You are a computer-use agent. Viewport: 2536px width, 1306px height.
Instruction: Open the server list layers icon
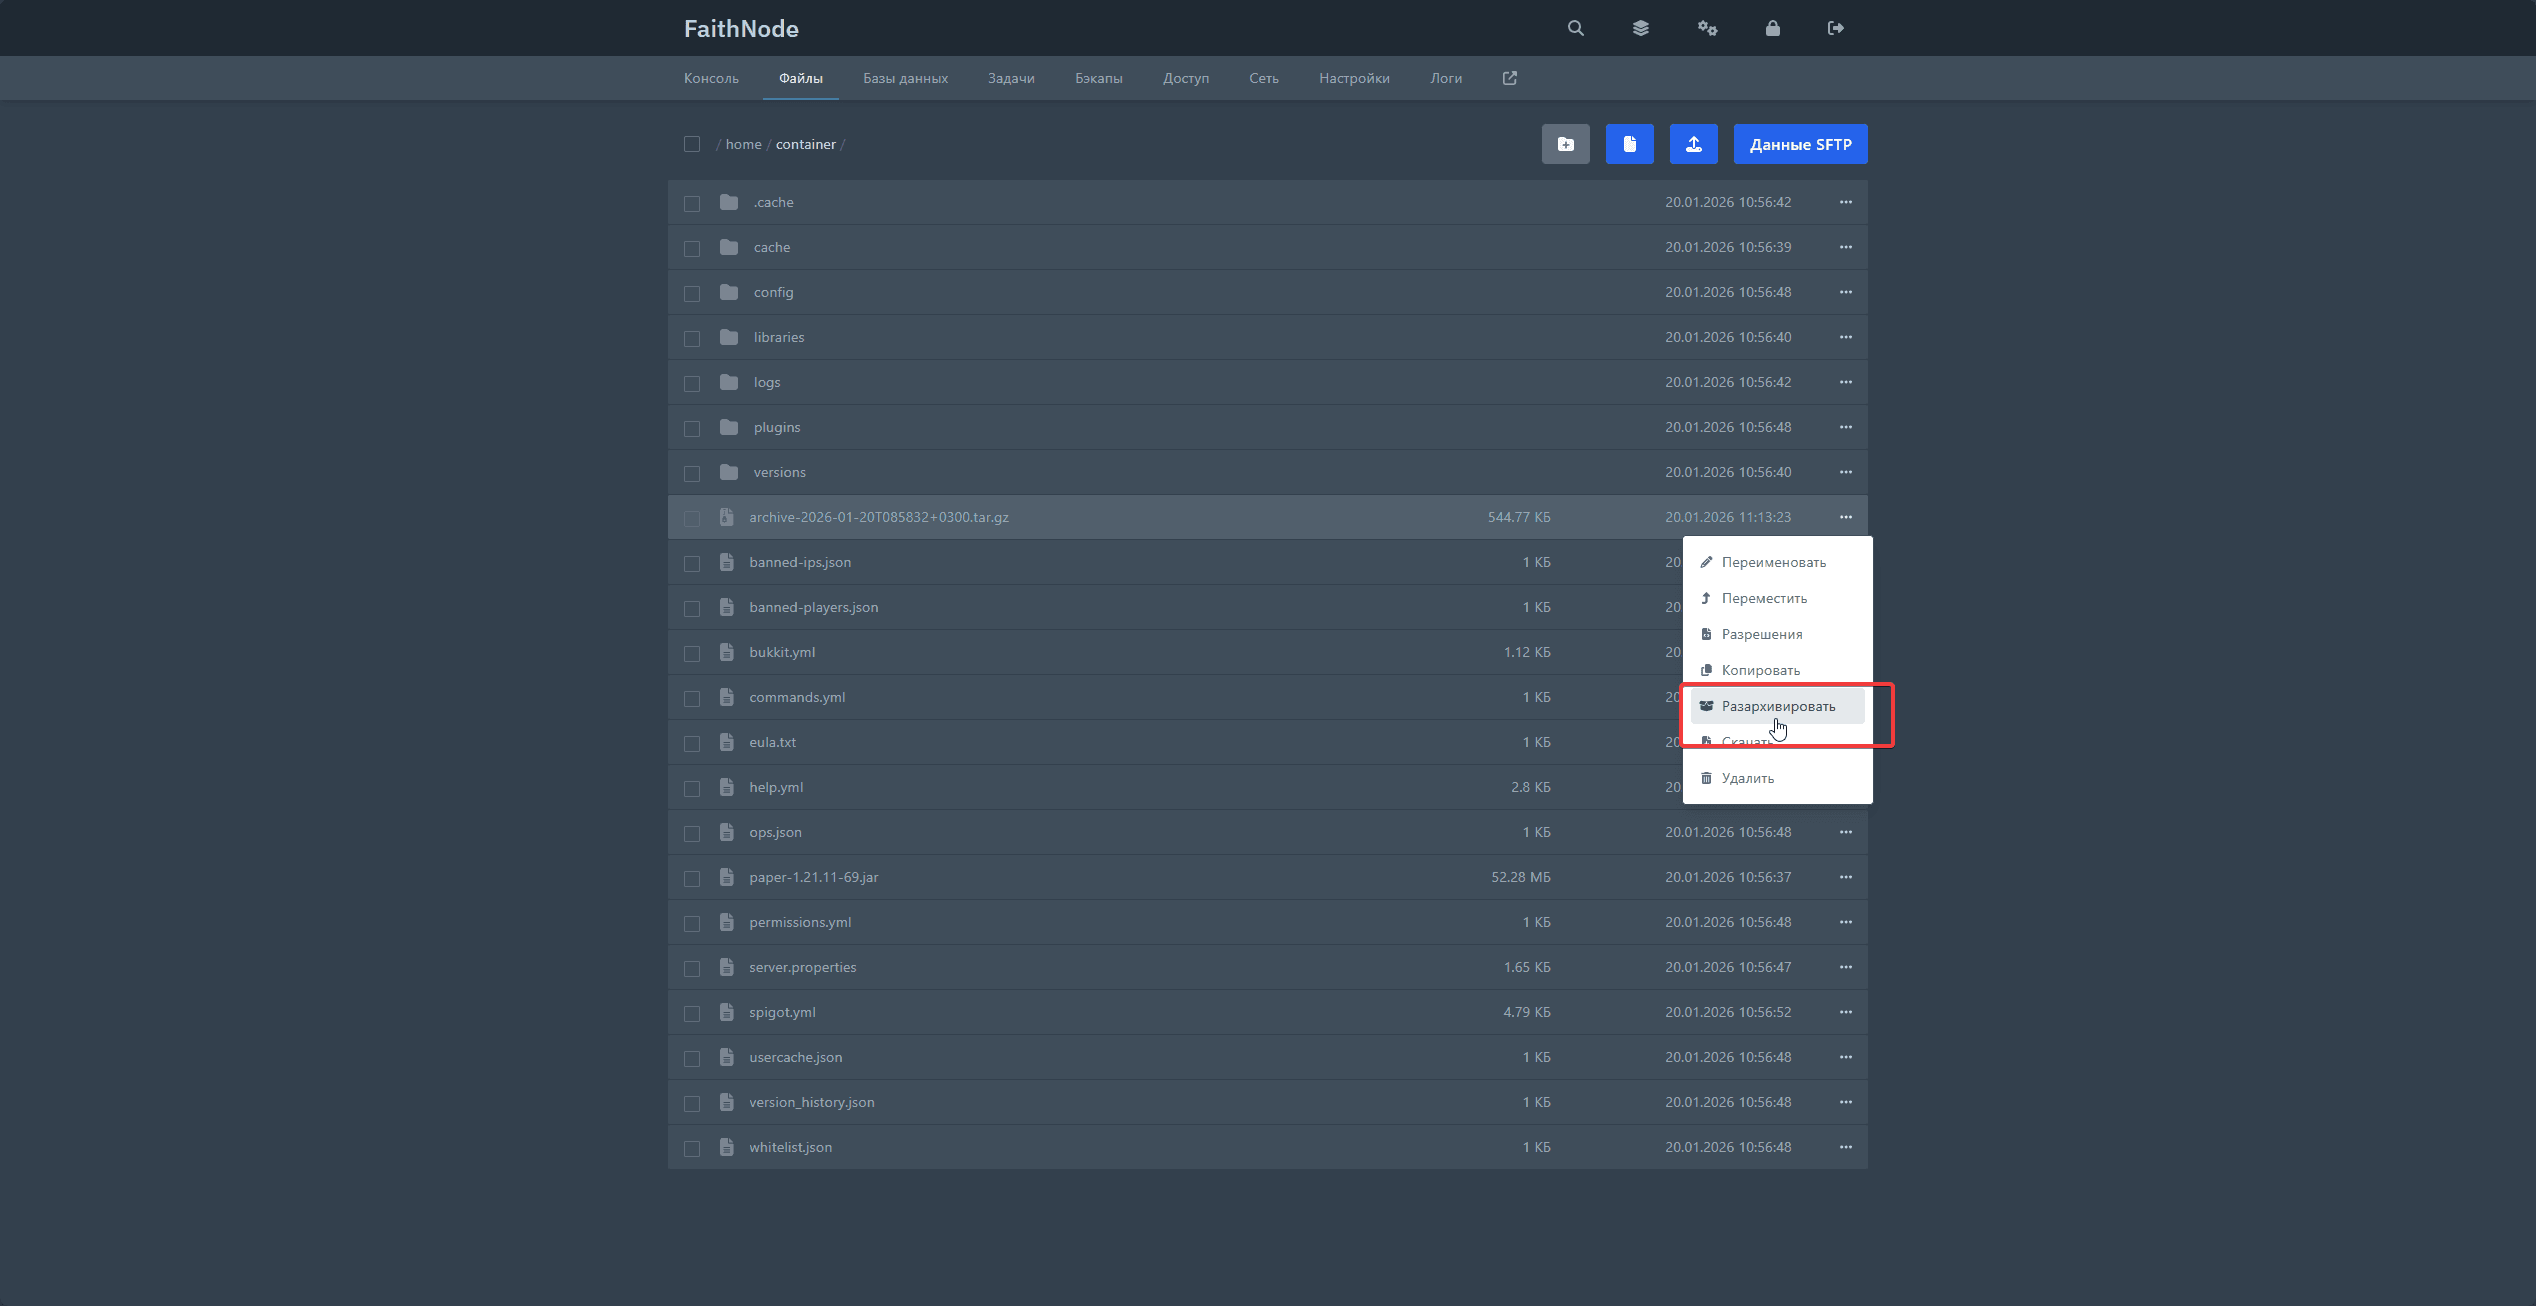[1641, 28]
